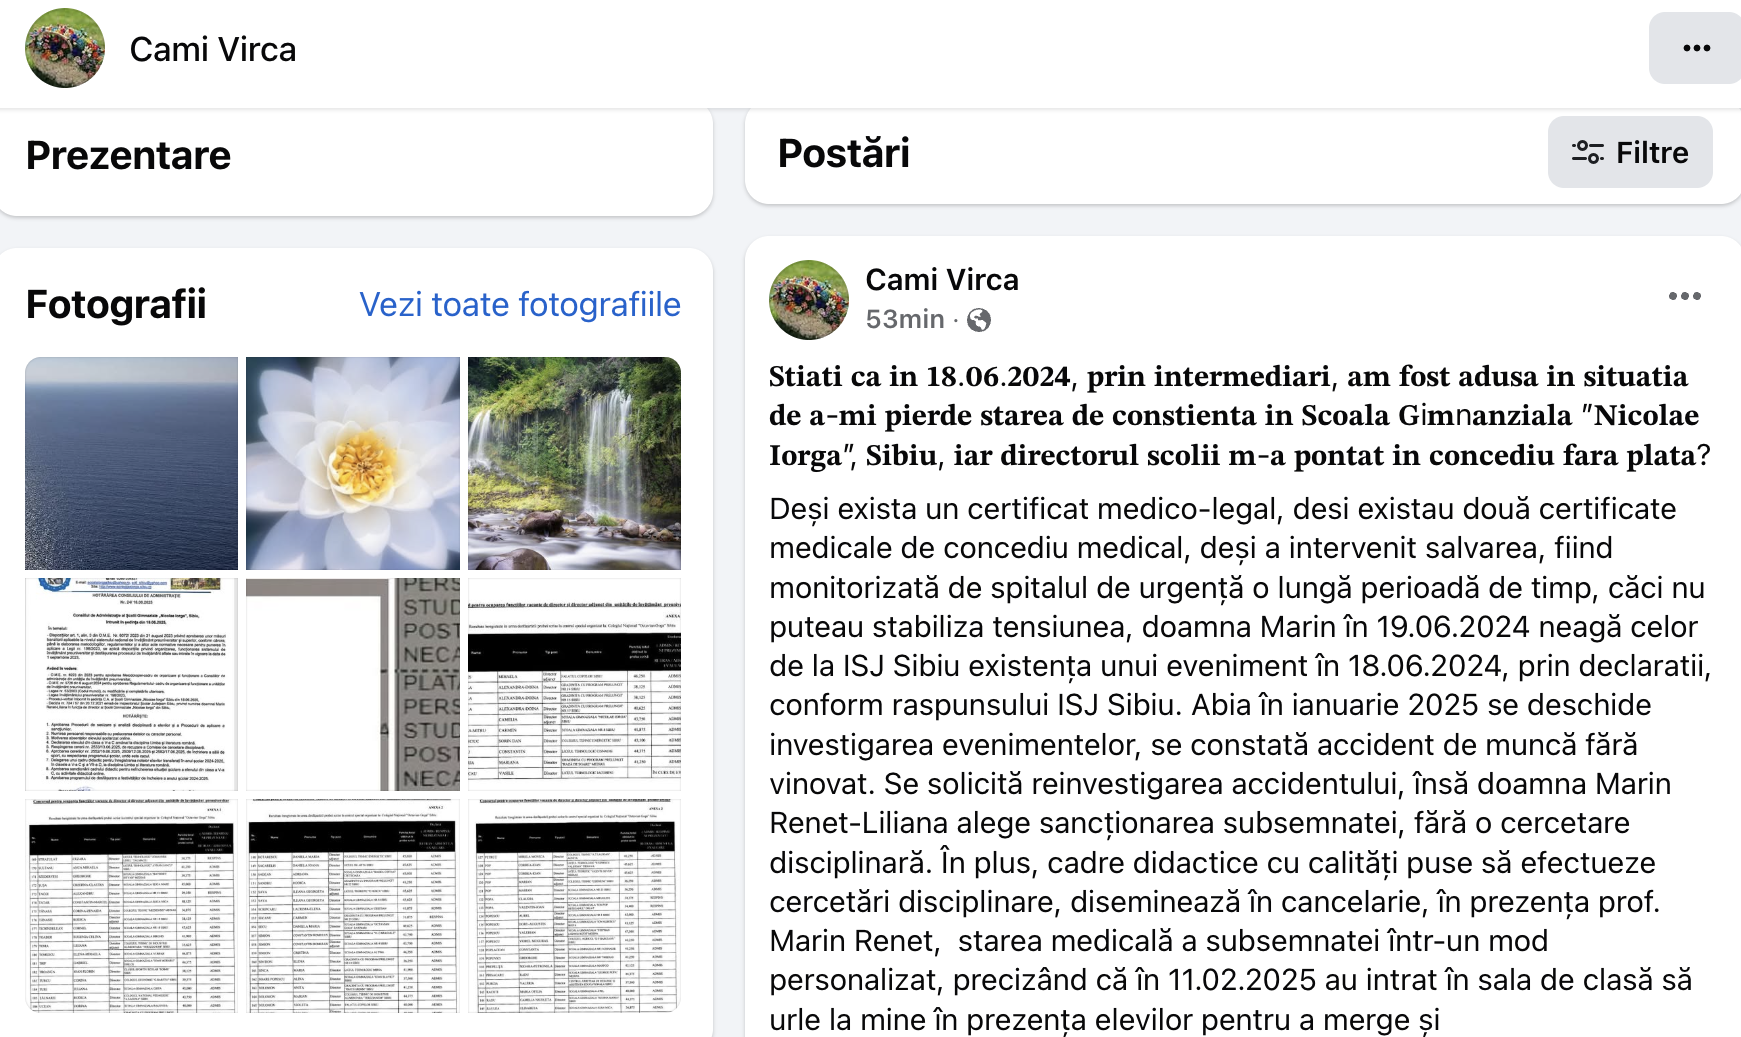Open Cami Virca post author name
The height and width of the screenshot is (1037, 1741).
pos(942,280)
